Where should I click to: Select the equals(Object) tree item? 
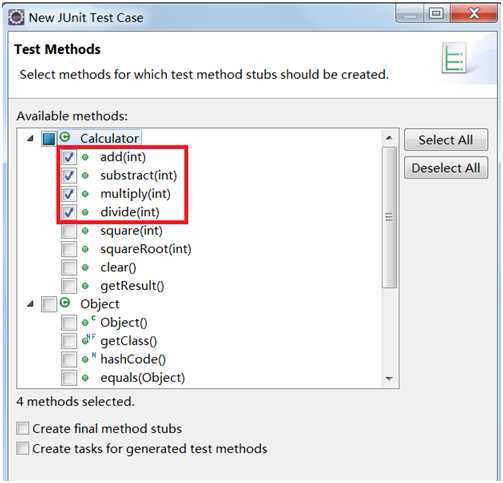click(142, 378)
